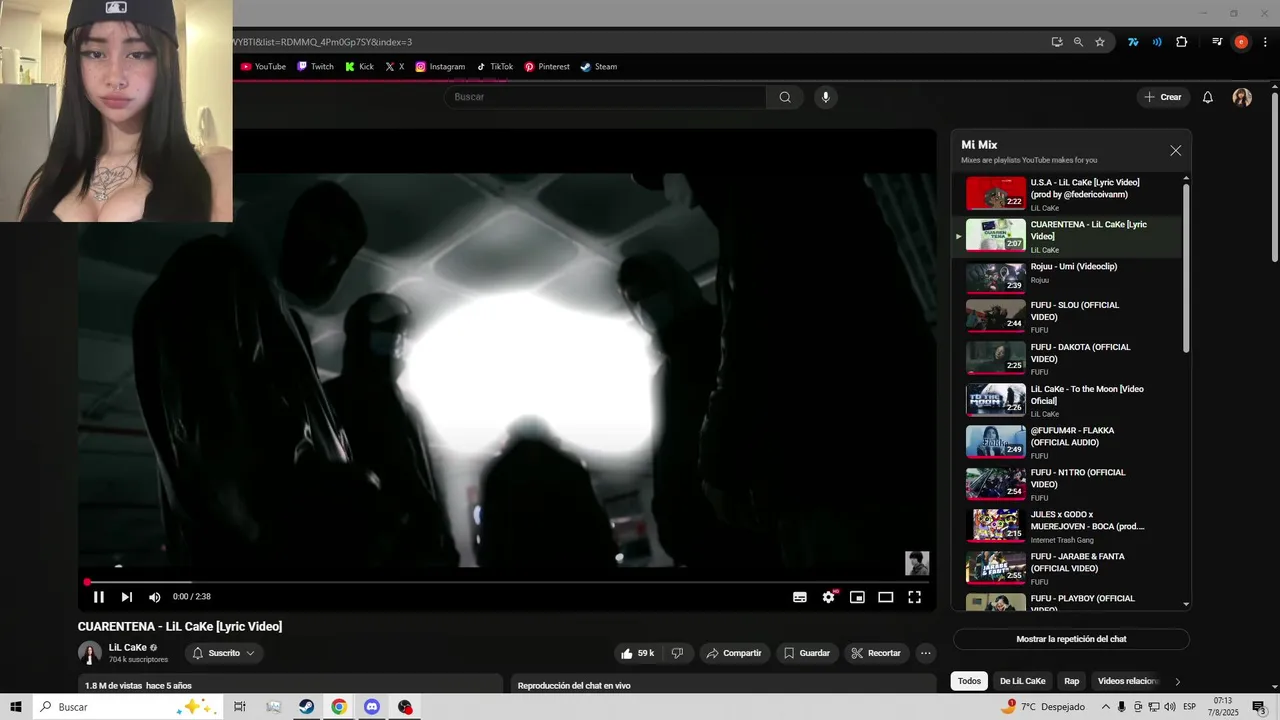Select @FUFUM4R - FLAKKA audio entry

(x=1069, y=442)
